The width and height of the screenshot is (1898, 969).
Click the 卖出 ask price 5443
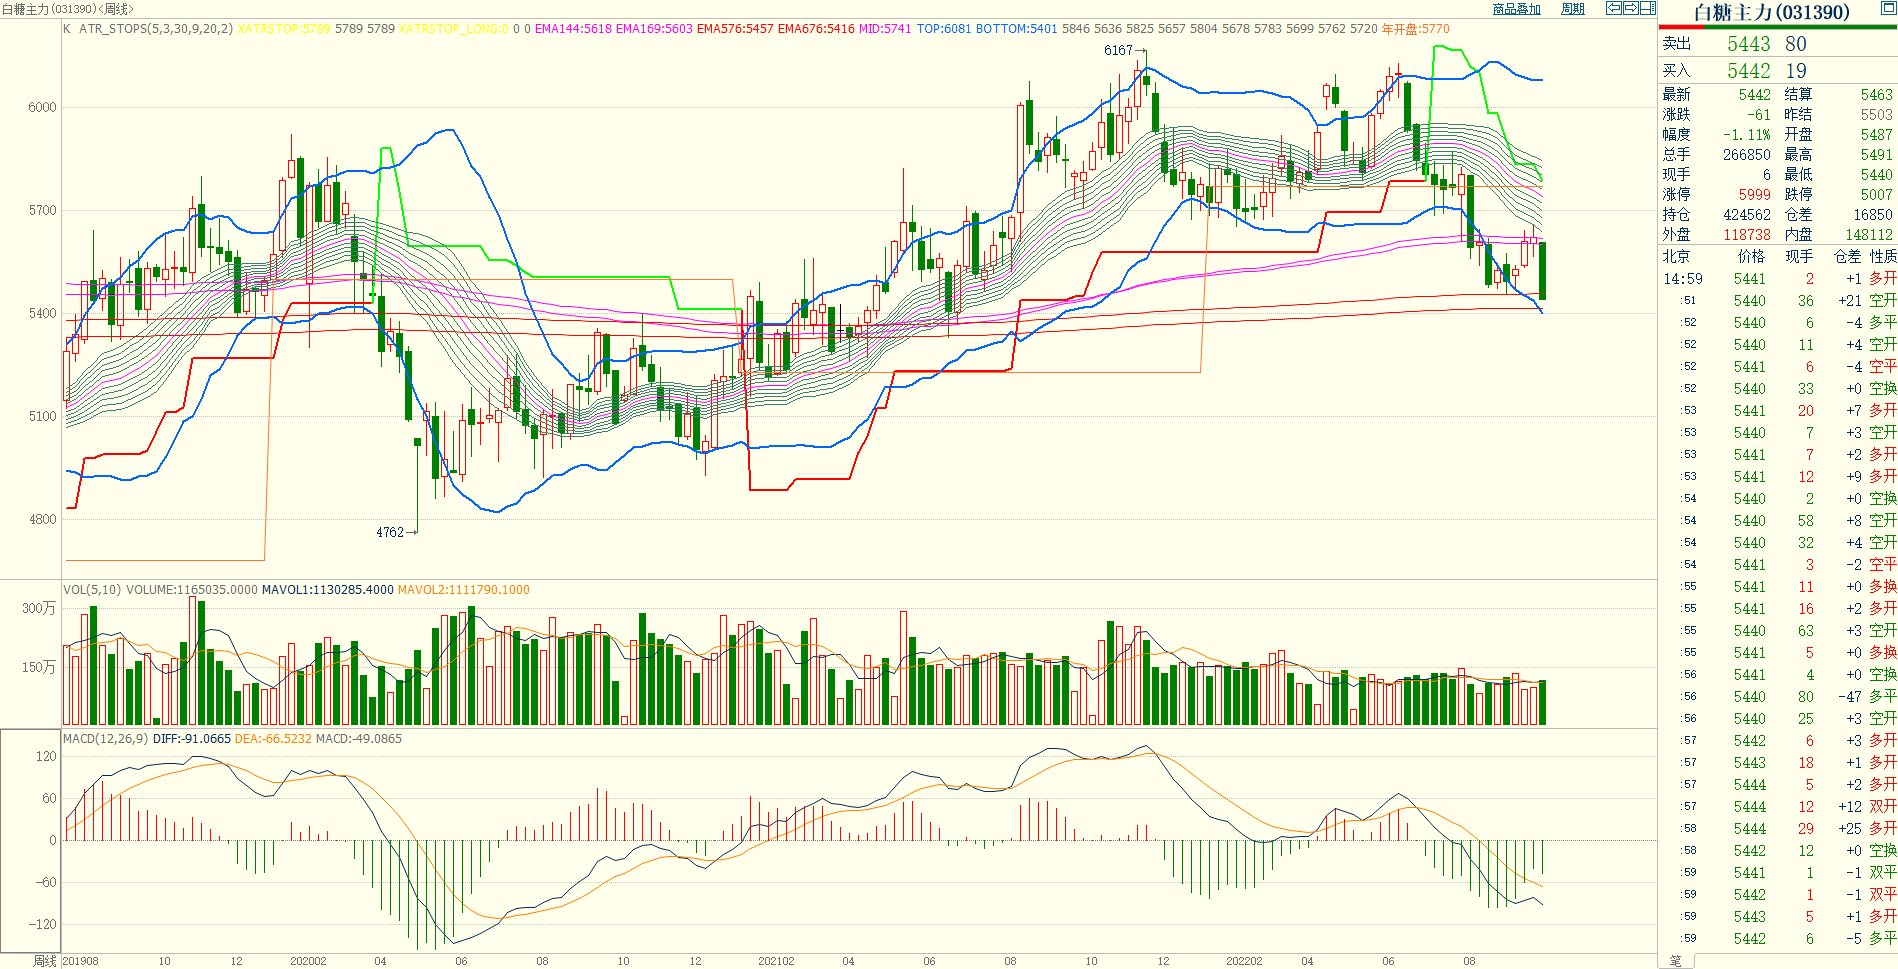coord(1748,44)
